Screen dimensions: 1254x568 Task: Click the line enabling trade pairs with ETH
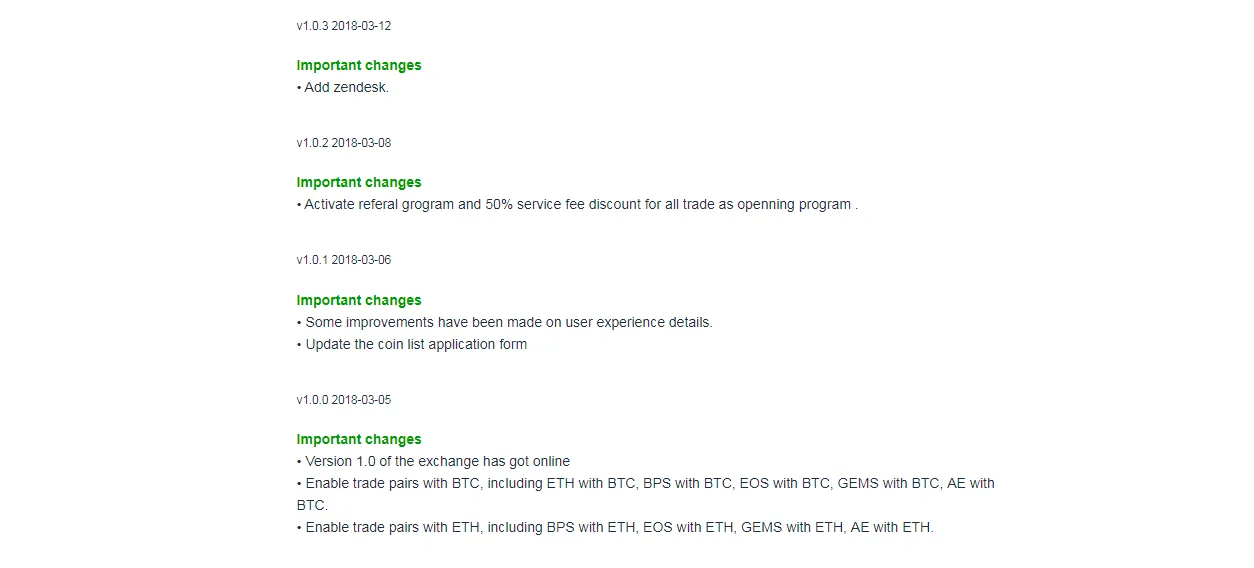tap(615, 527)
